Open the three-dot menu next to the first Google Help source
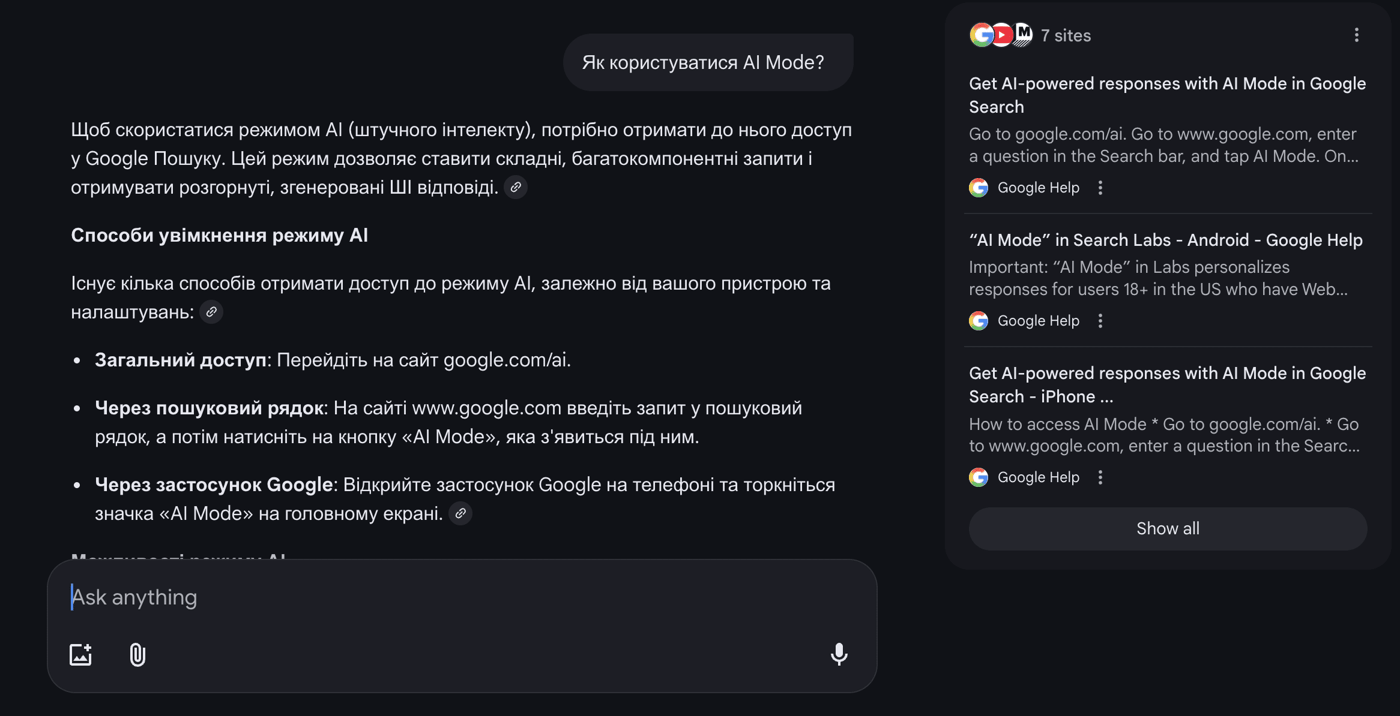 coord(1100,187)
